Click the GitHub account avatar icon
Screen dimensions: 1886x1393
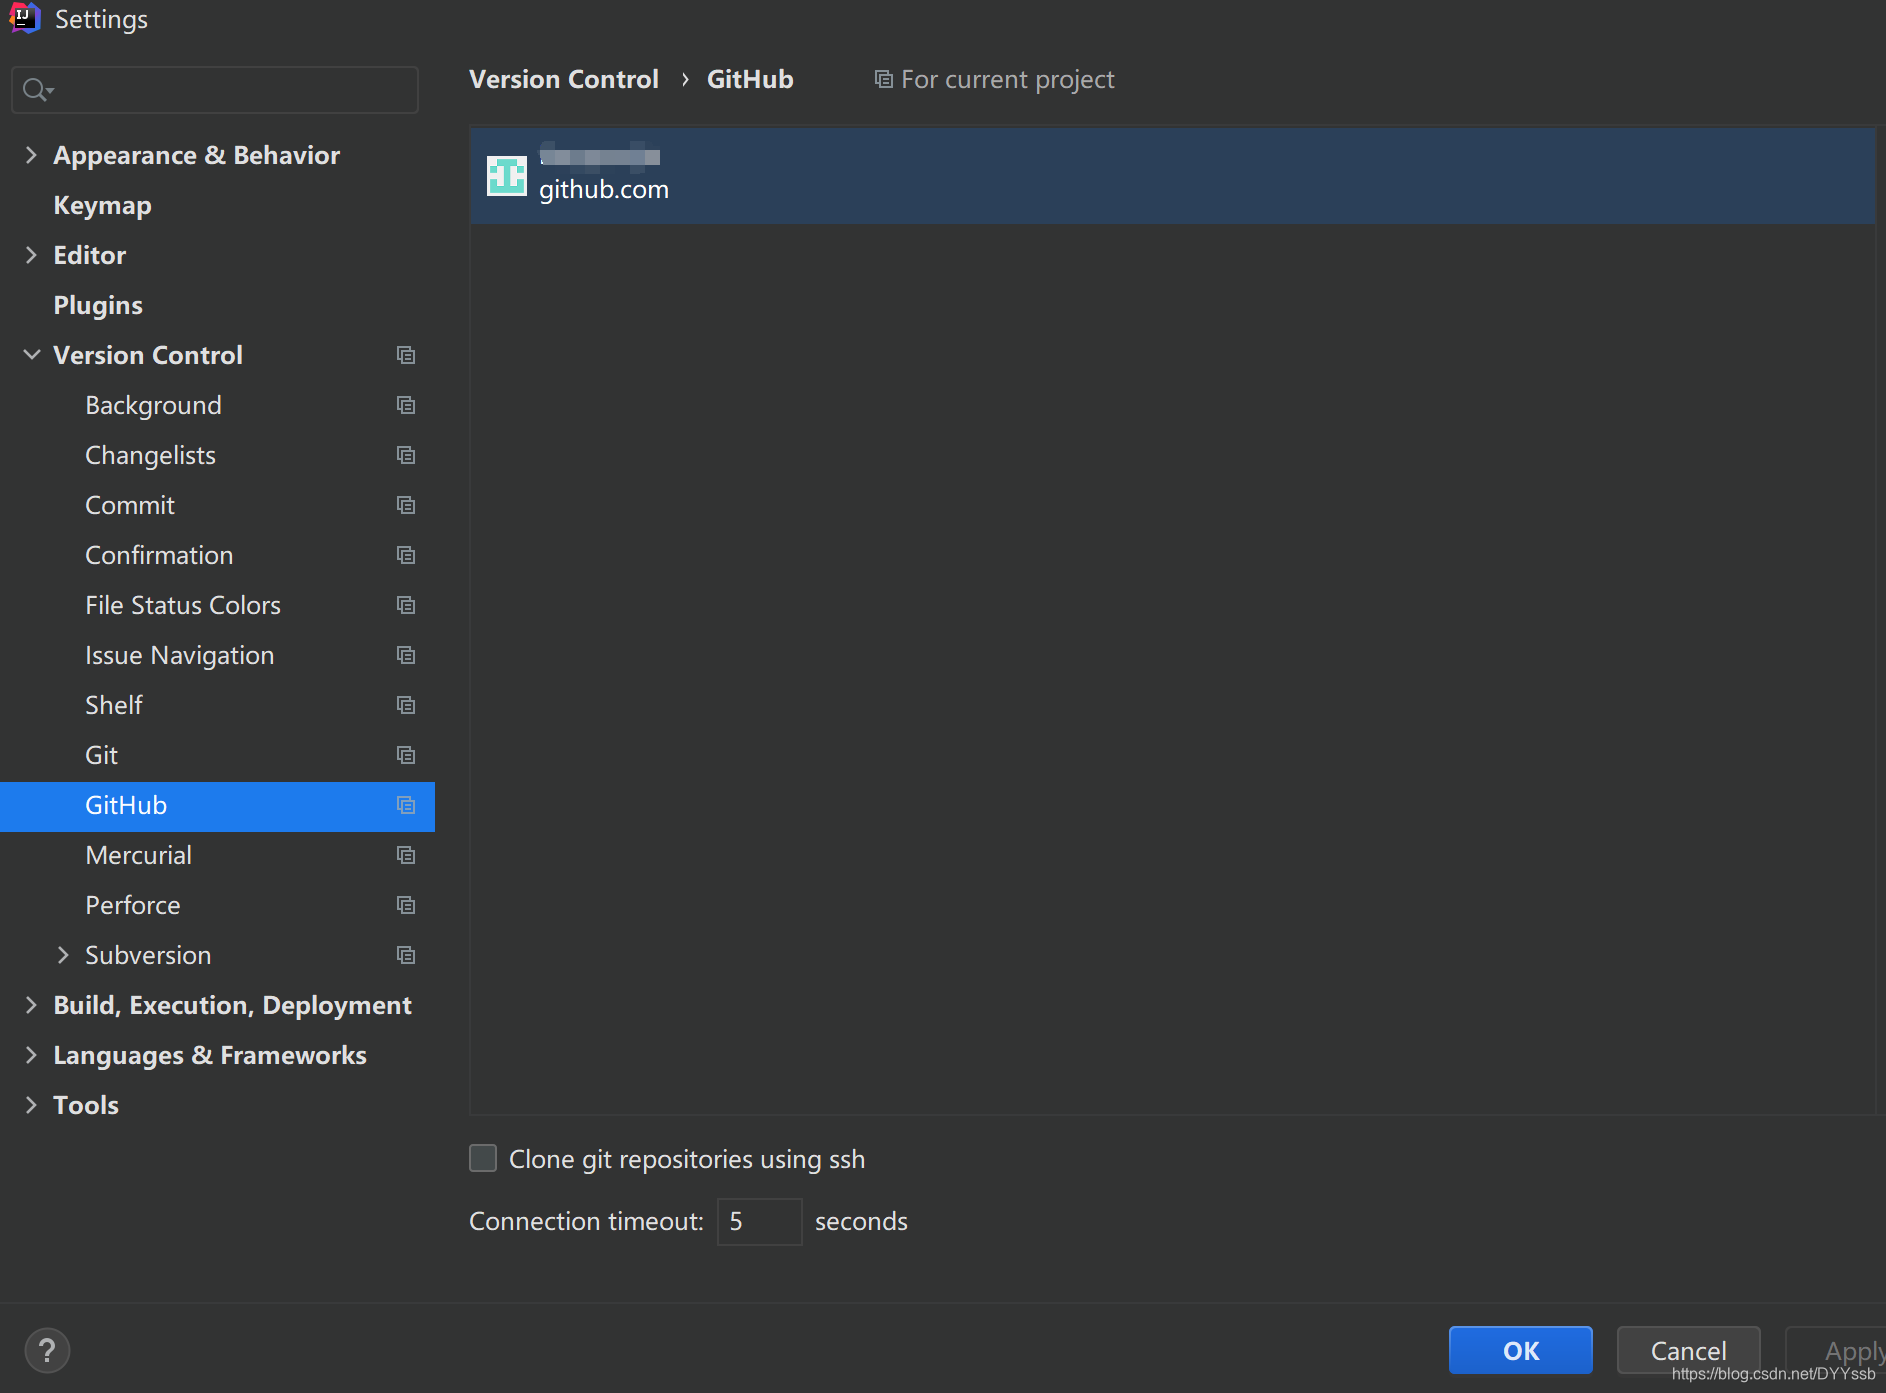coord(505,175)
